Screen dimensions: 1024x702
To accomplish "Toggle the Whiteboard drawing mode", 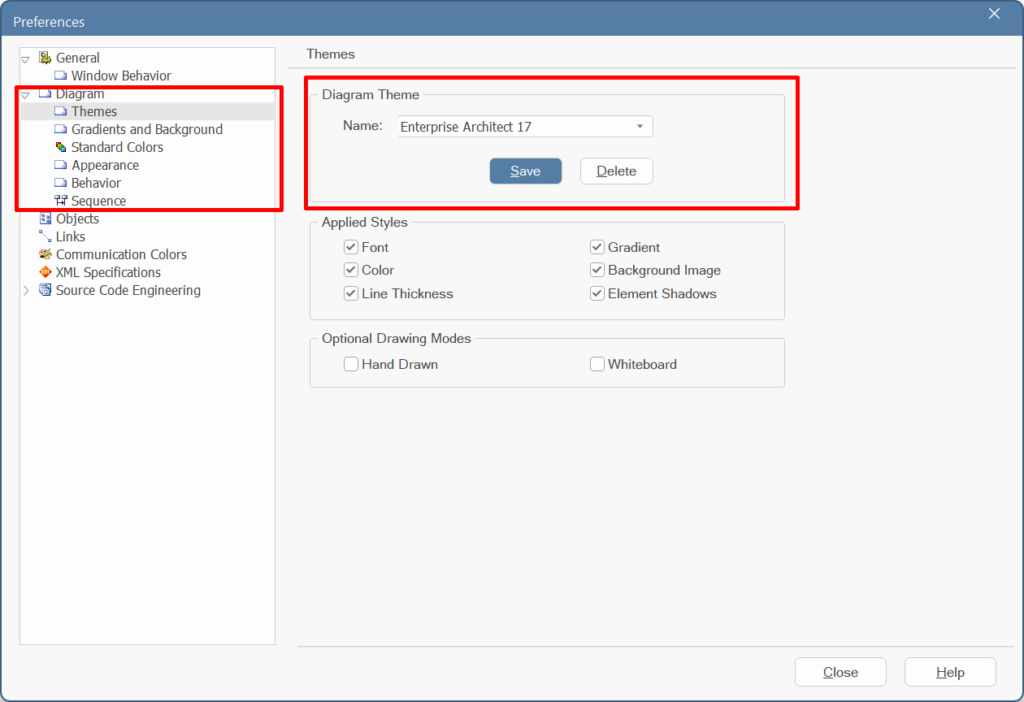I will tap(597, 365).
